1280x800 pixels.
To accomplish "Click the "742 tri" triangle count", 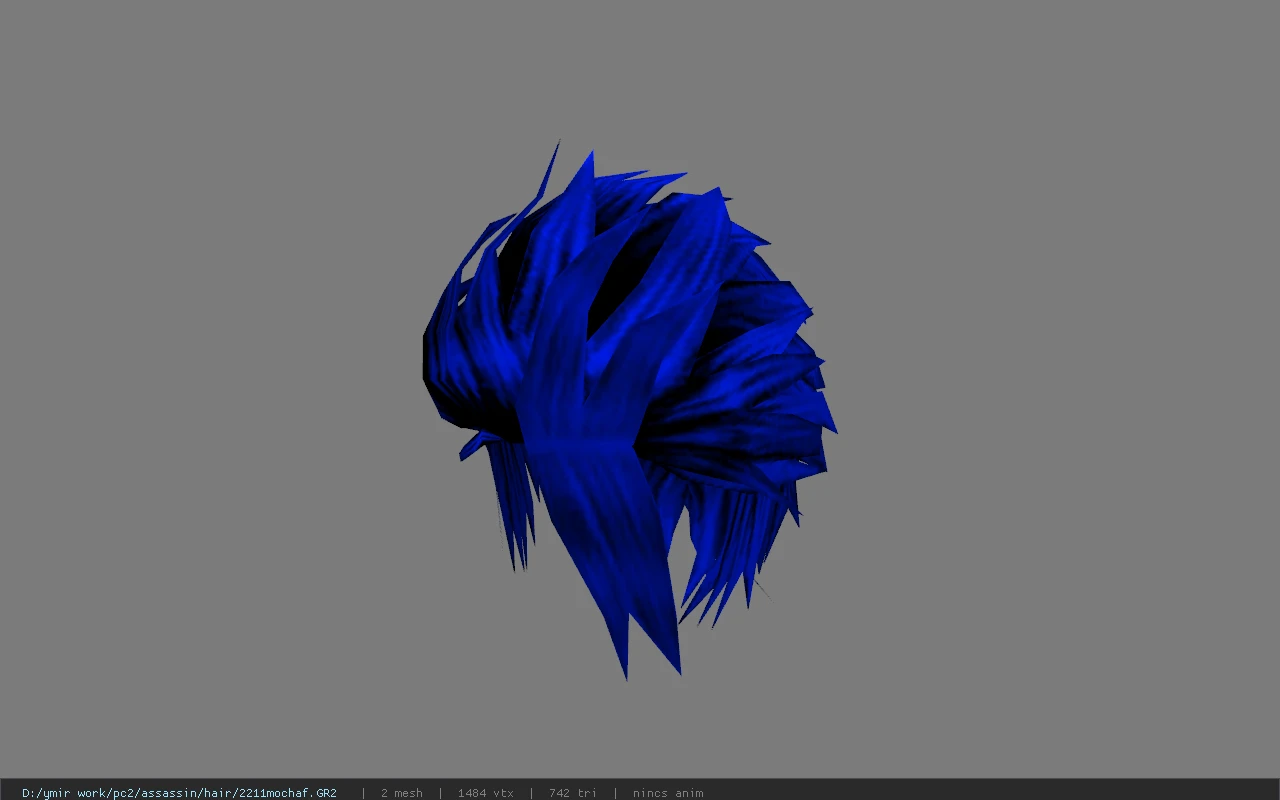I will 572,793.
